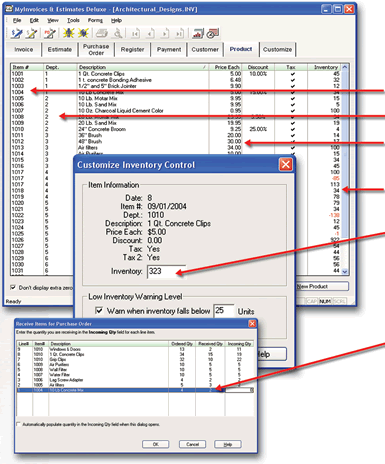Image resolution: width=385 pixels, height=464 pixels.
Task: Click the new estimate toolbar icon
Action: pos(31,33)
